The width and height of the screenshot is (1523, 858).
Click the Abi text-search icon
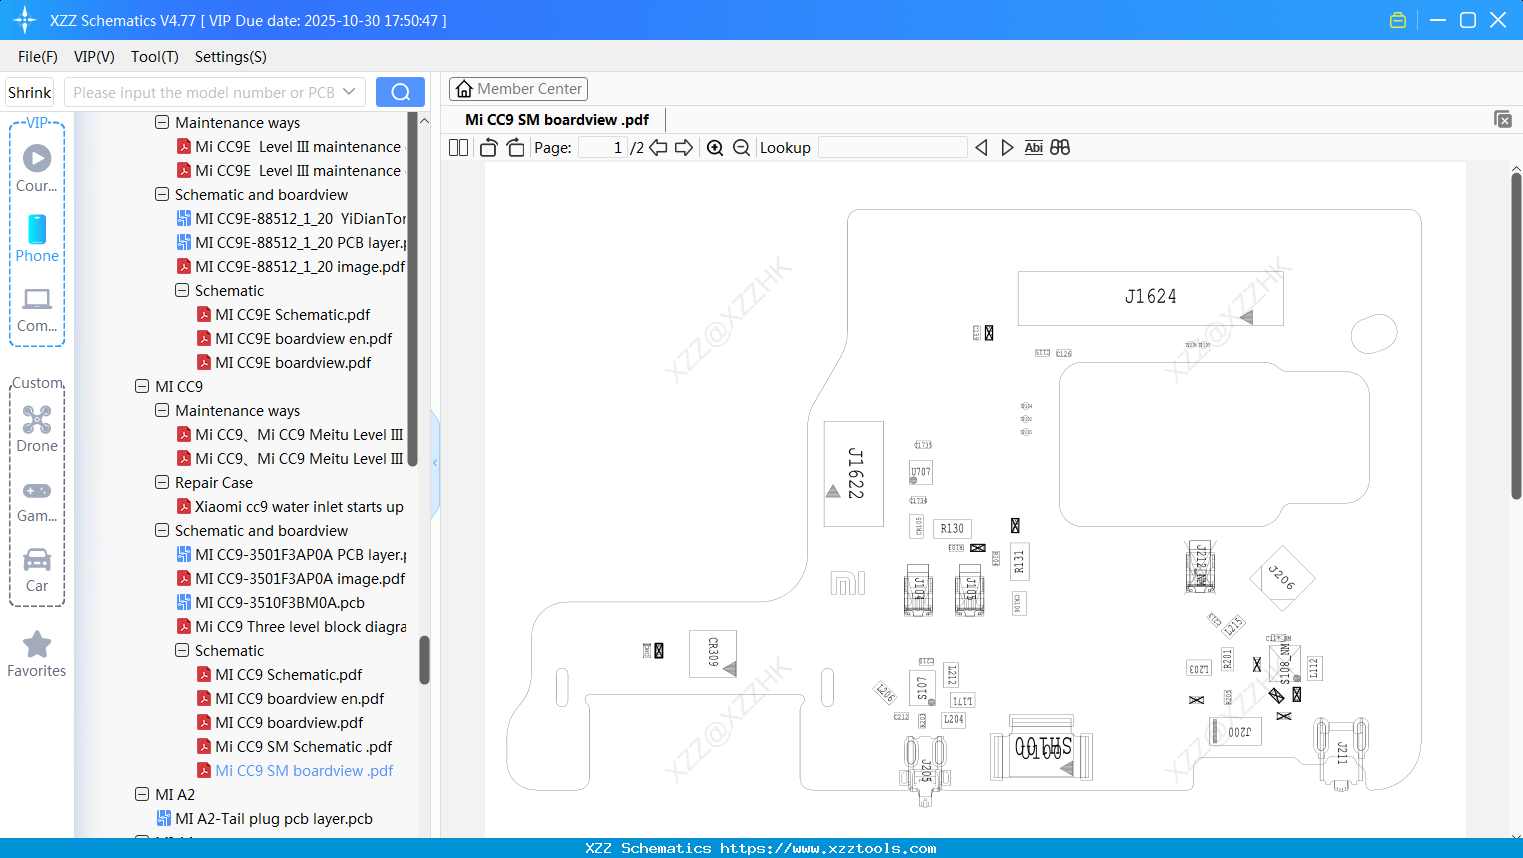1033,147
